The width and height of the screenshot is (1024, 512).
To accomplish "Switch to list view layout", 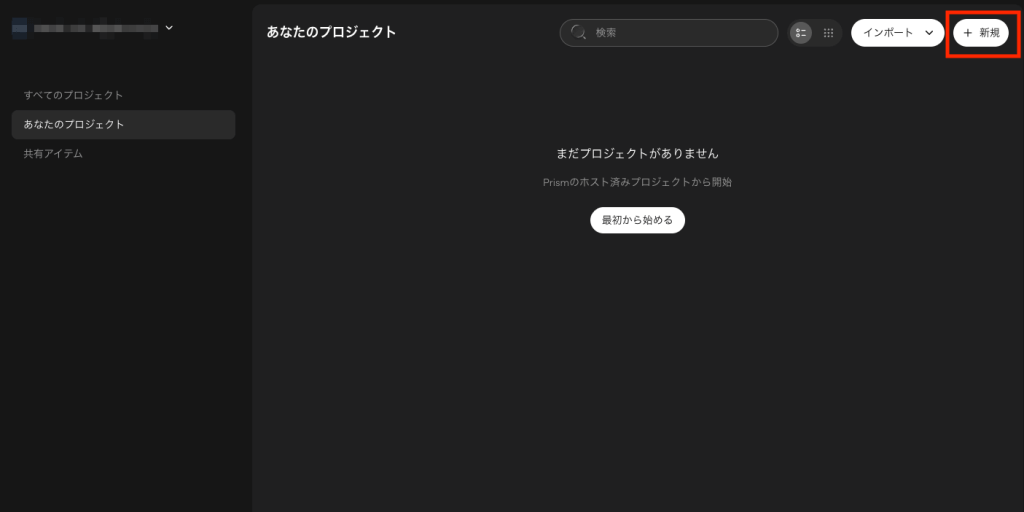I will 801,33.
